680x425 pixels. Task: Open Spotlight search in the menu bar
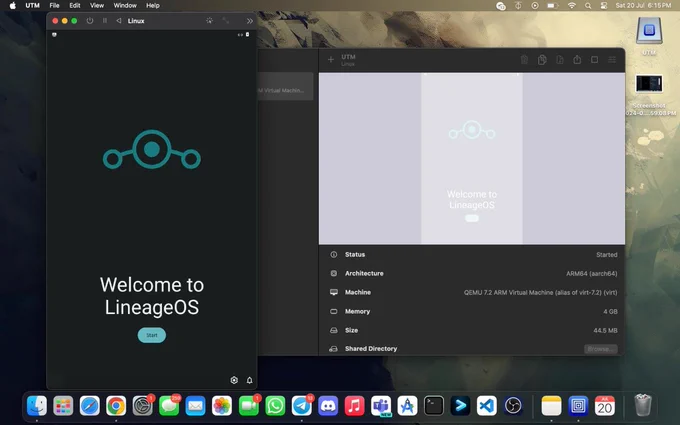(x=588, y=6)
